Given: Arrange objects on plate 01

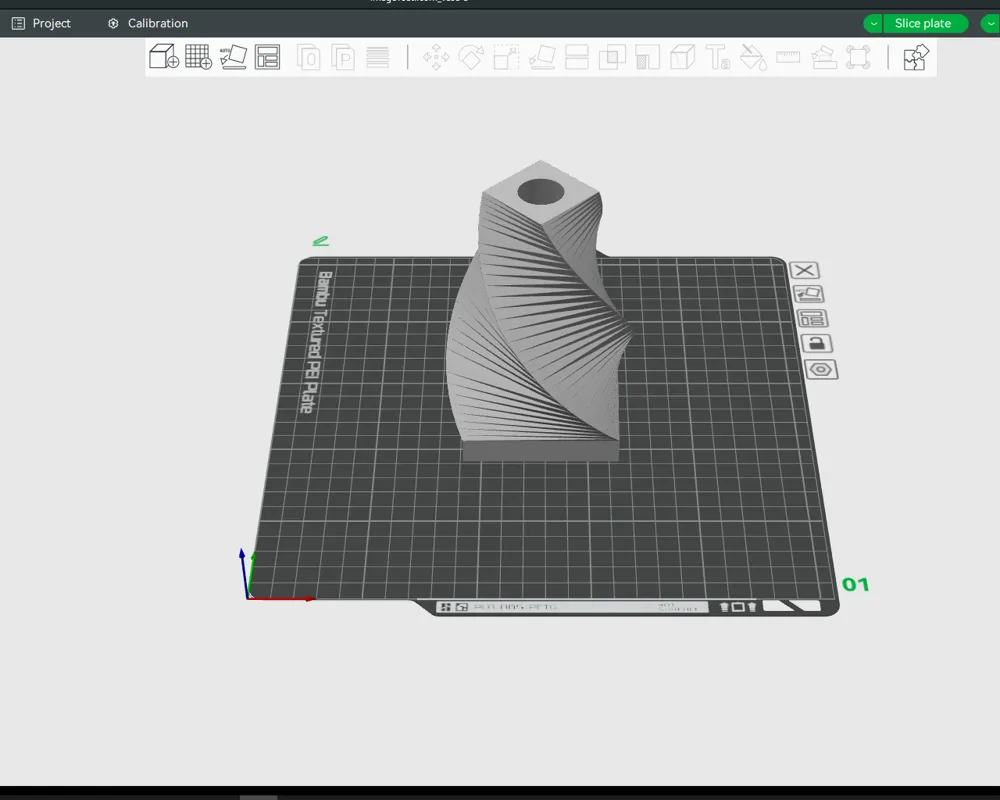Looking at the screenshot, I should point(812,318).
